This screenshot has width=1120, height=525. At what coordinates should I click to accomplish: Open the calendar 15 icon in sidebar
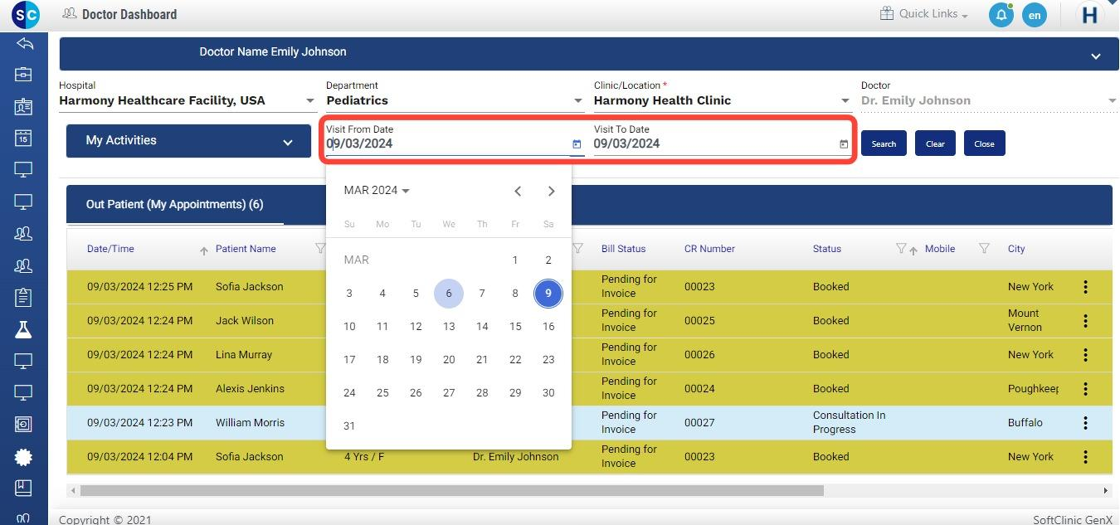pos(24,138)
